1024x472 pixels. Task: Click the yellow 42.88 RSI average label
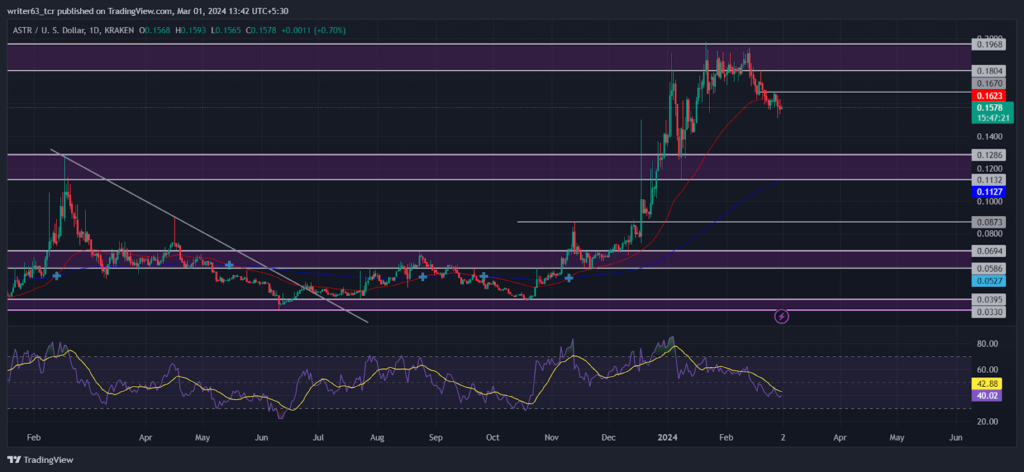tap(987, 384)
